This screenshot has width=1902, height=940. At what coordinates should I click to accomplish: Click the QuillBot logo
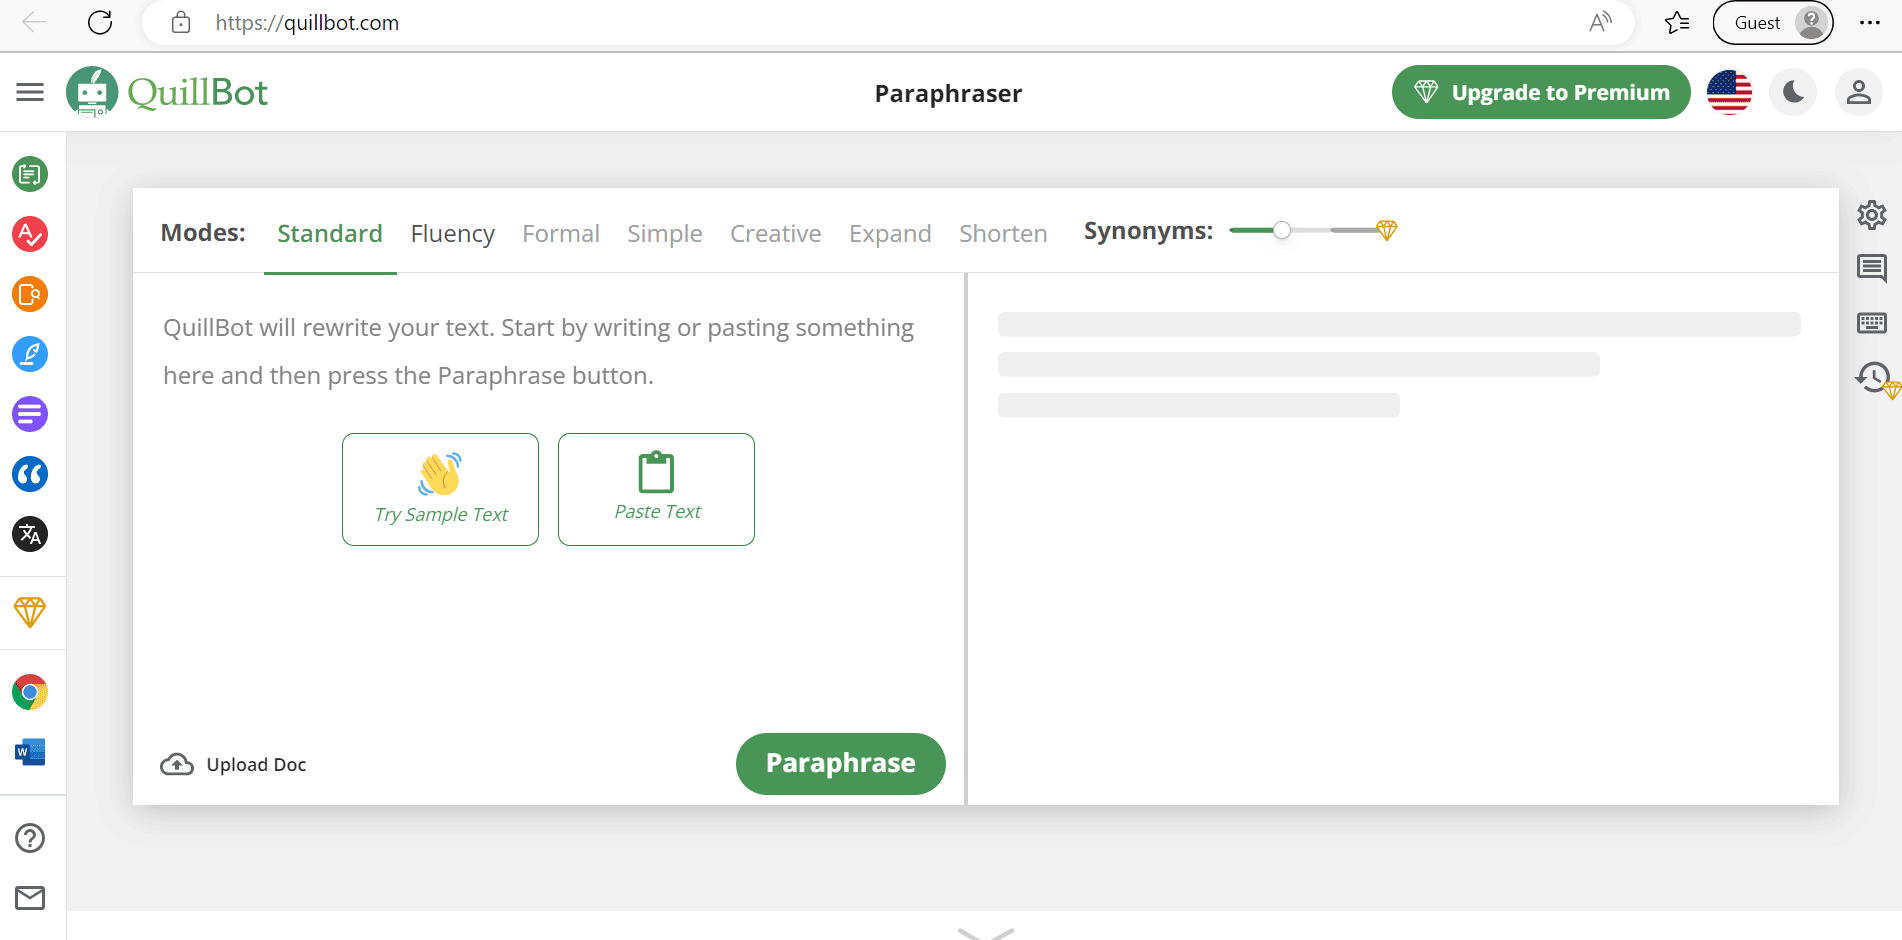pyautogui.click(x=167, y=92)
